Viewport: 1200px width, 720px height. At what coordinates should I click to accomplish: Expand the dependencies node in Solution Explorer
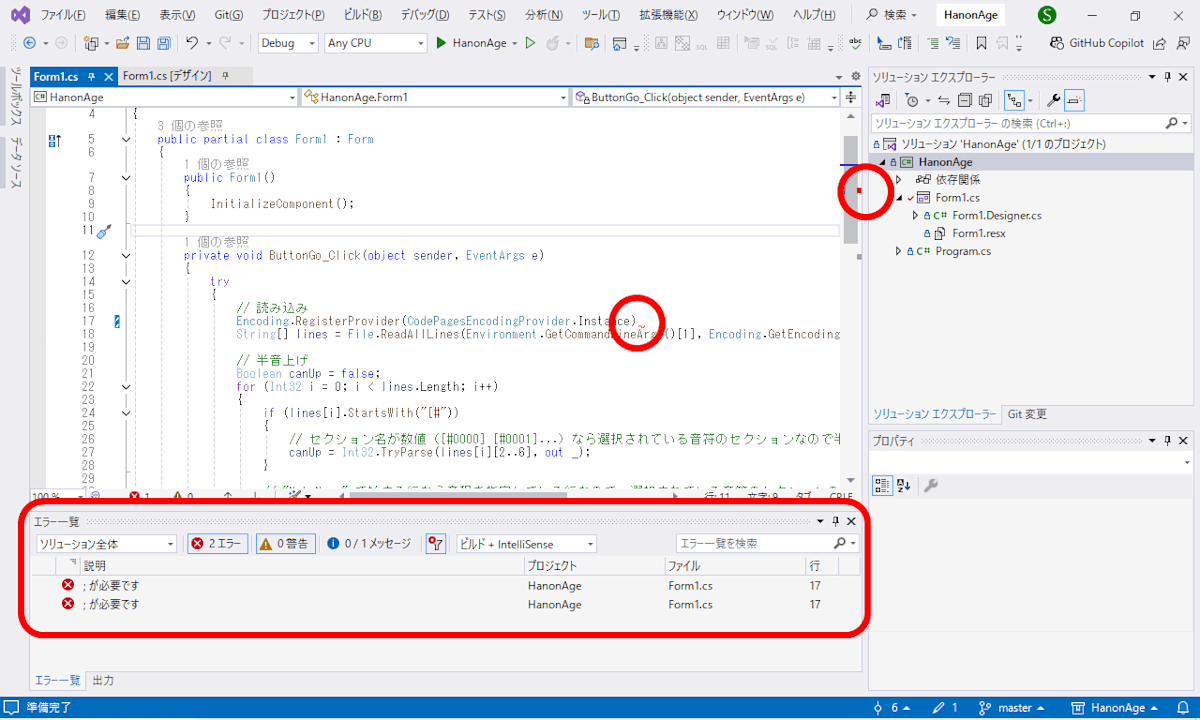[898, 180]
